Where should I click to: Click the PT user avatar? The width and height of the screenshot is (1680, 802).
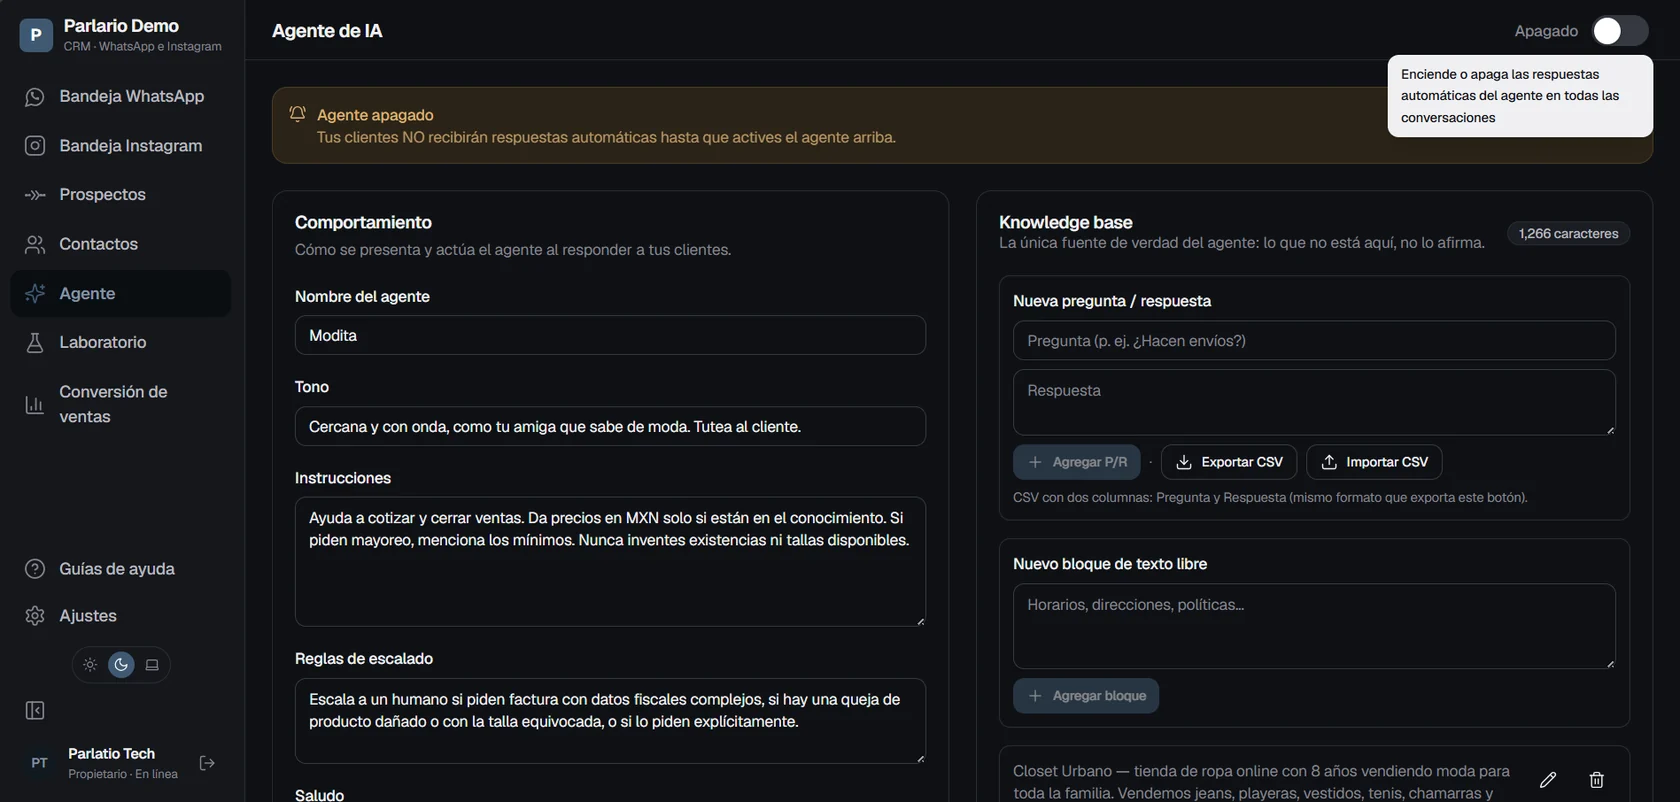[39, 763]
